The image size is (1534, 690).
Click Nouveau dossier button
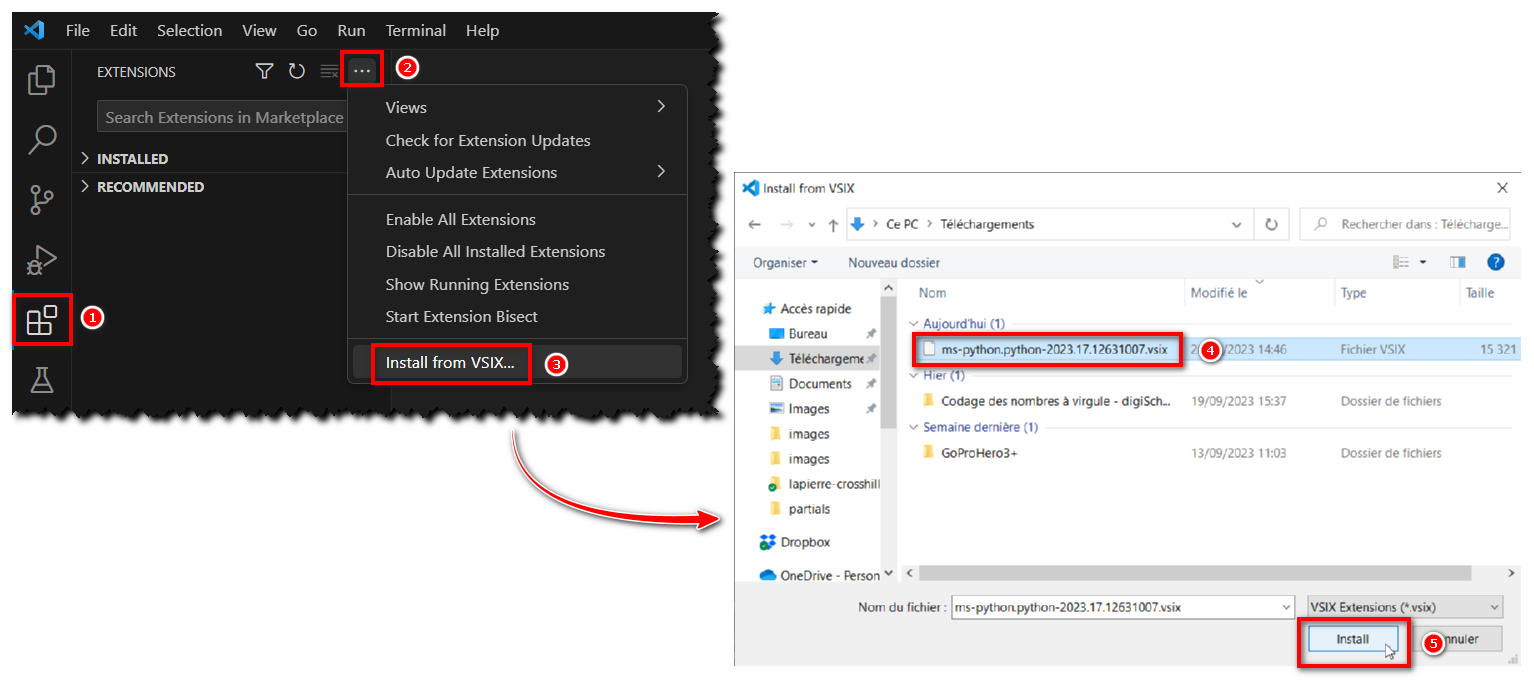894,262
